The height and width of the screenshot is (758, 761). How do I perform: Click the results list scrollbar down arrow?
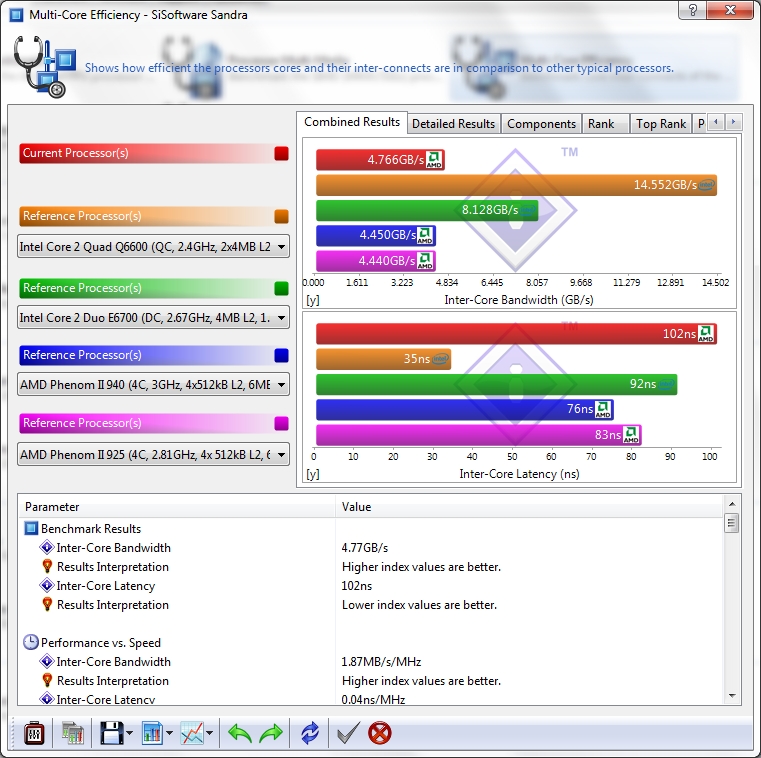(x=732, y=696)
